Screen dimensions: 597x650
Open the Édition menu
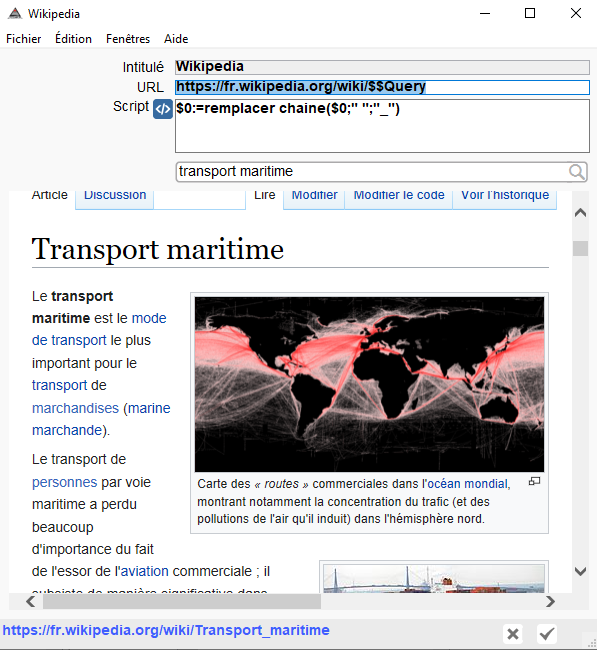[73, 39]
